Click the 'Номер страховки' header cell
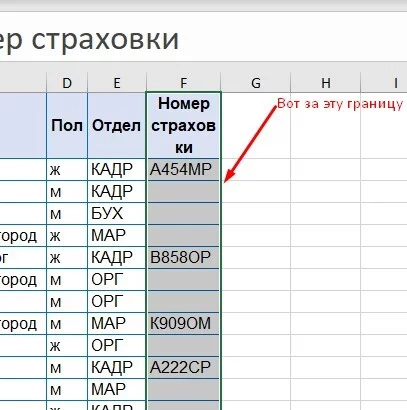Viewport: 407px width, 410px height. click(184, 126)
